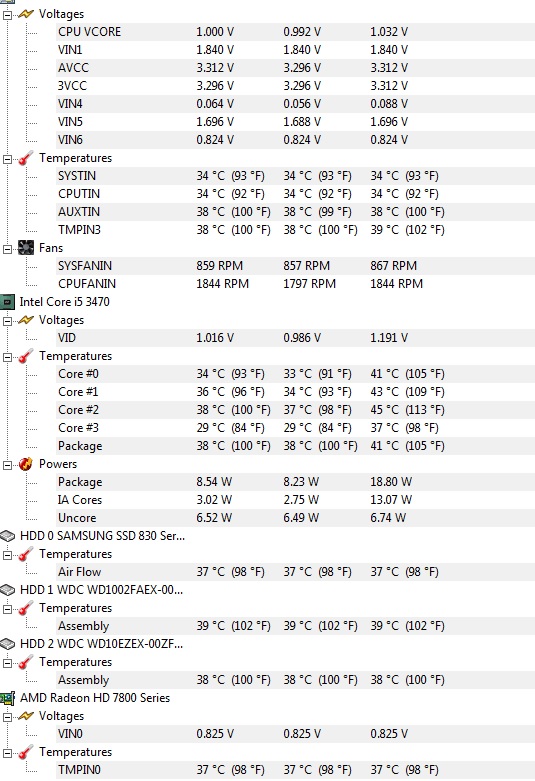Collapse the Temperatures node under Intel Core i5

click(7, 357)
